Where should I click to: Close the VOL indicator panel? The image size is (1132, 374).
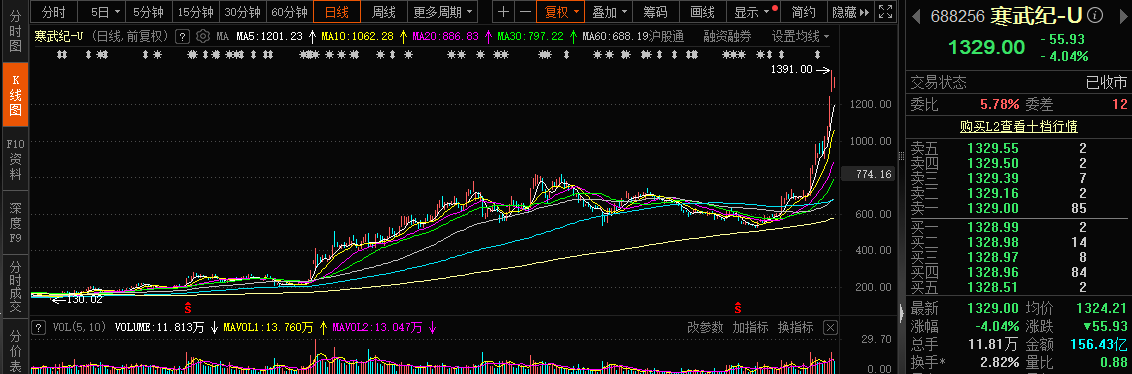pos(830,328)
